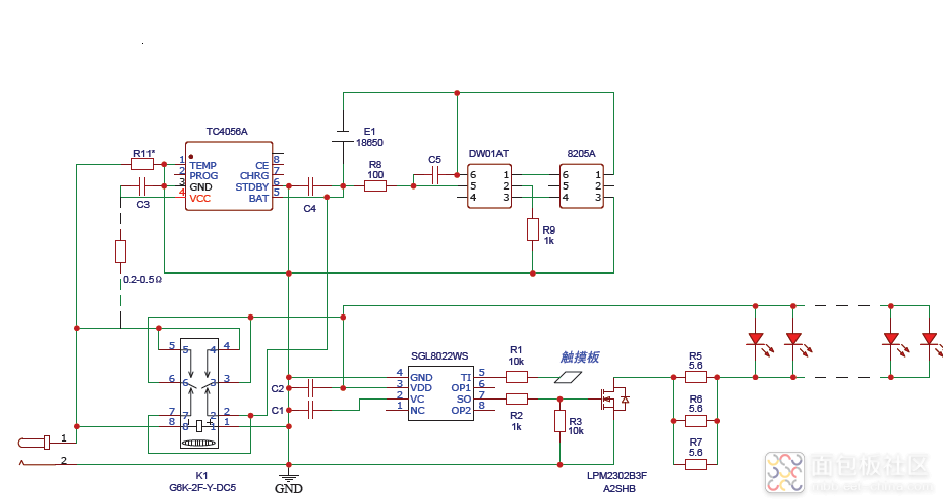Select the C2 capacitor label
This screenshot has height=504, width=943.
pos(277,389)
